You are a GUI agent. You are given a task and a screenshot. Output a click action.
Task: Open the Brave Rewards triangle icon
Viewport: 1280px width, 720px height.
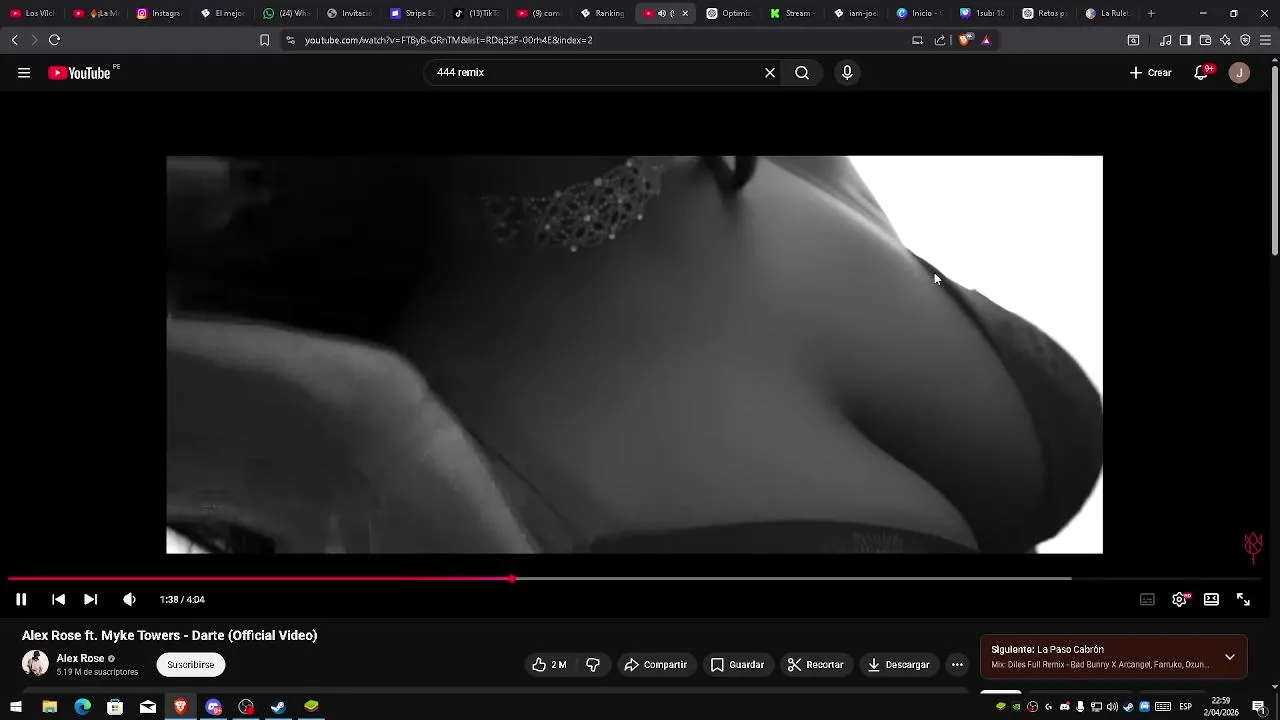point(986,40)
